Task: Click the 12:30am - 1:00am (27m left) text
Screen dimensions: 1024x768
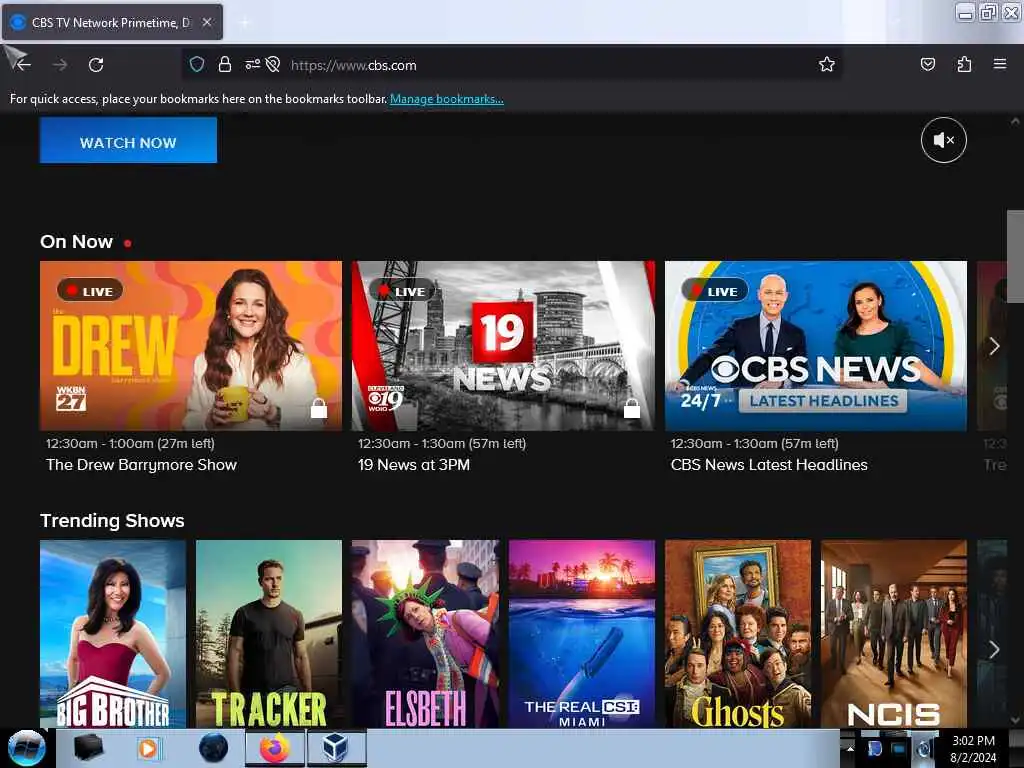Action: [130, 443]
